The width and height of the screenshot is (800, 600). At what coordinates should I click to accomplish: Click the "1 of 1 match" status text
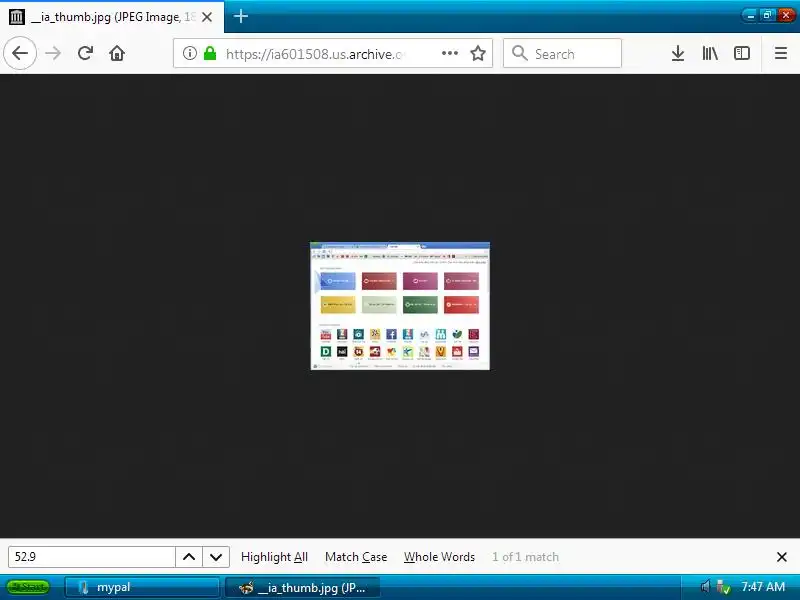(x=525, y=557)
